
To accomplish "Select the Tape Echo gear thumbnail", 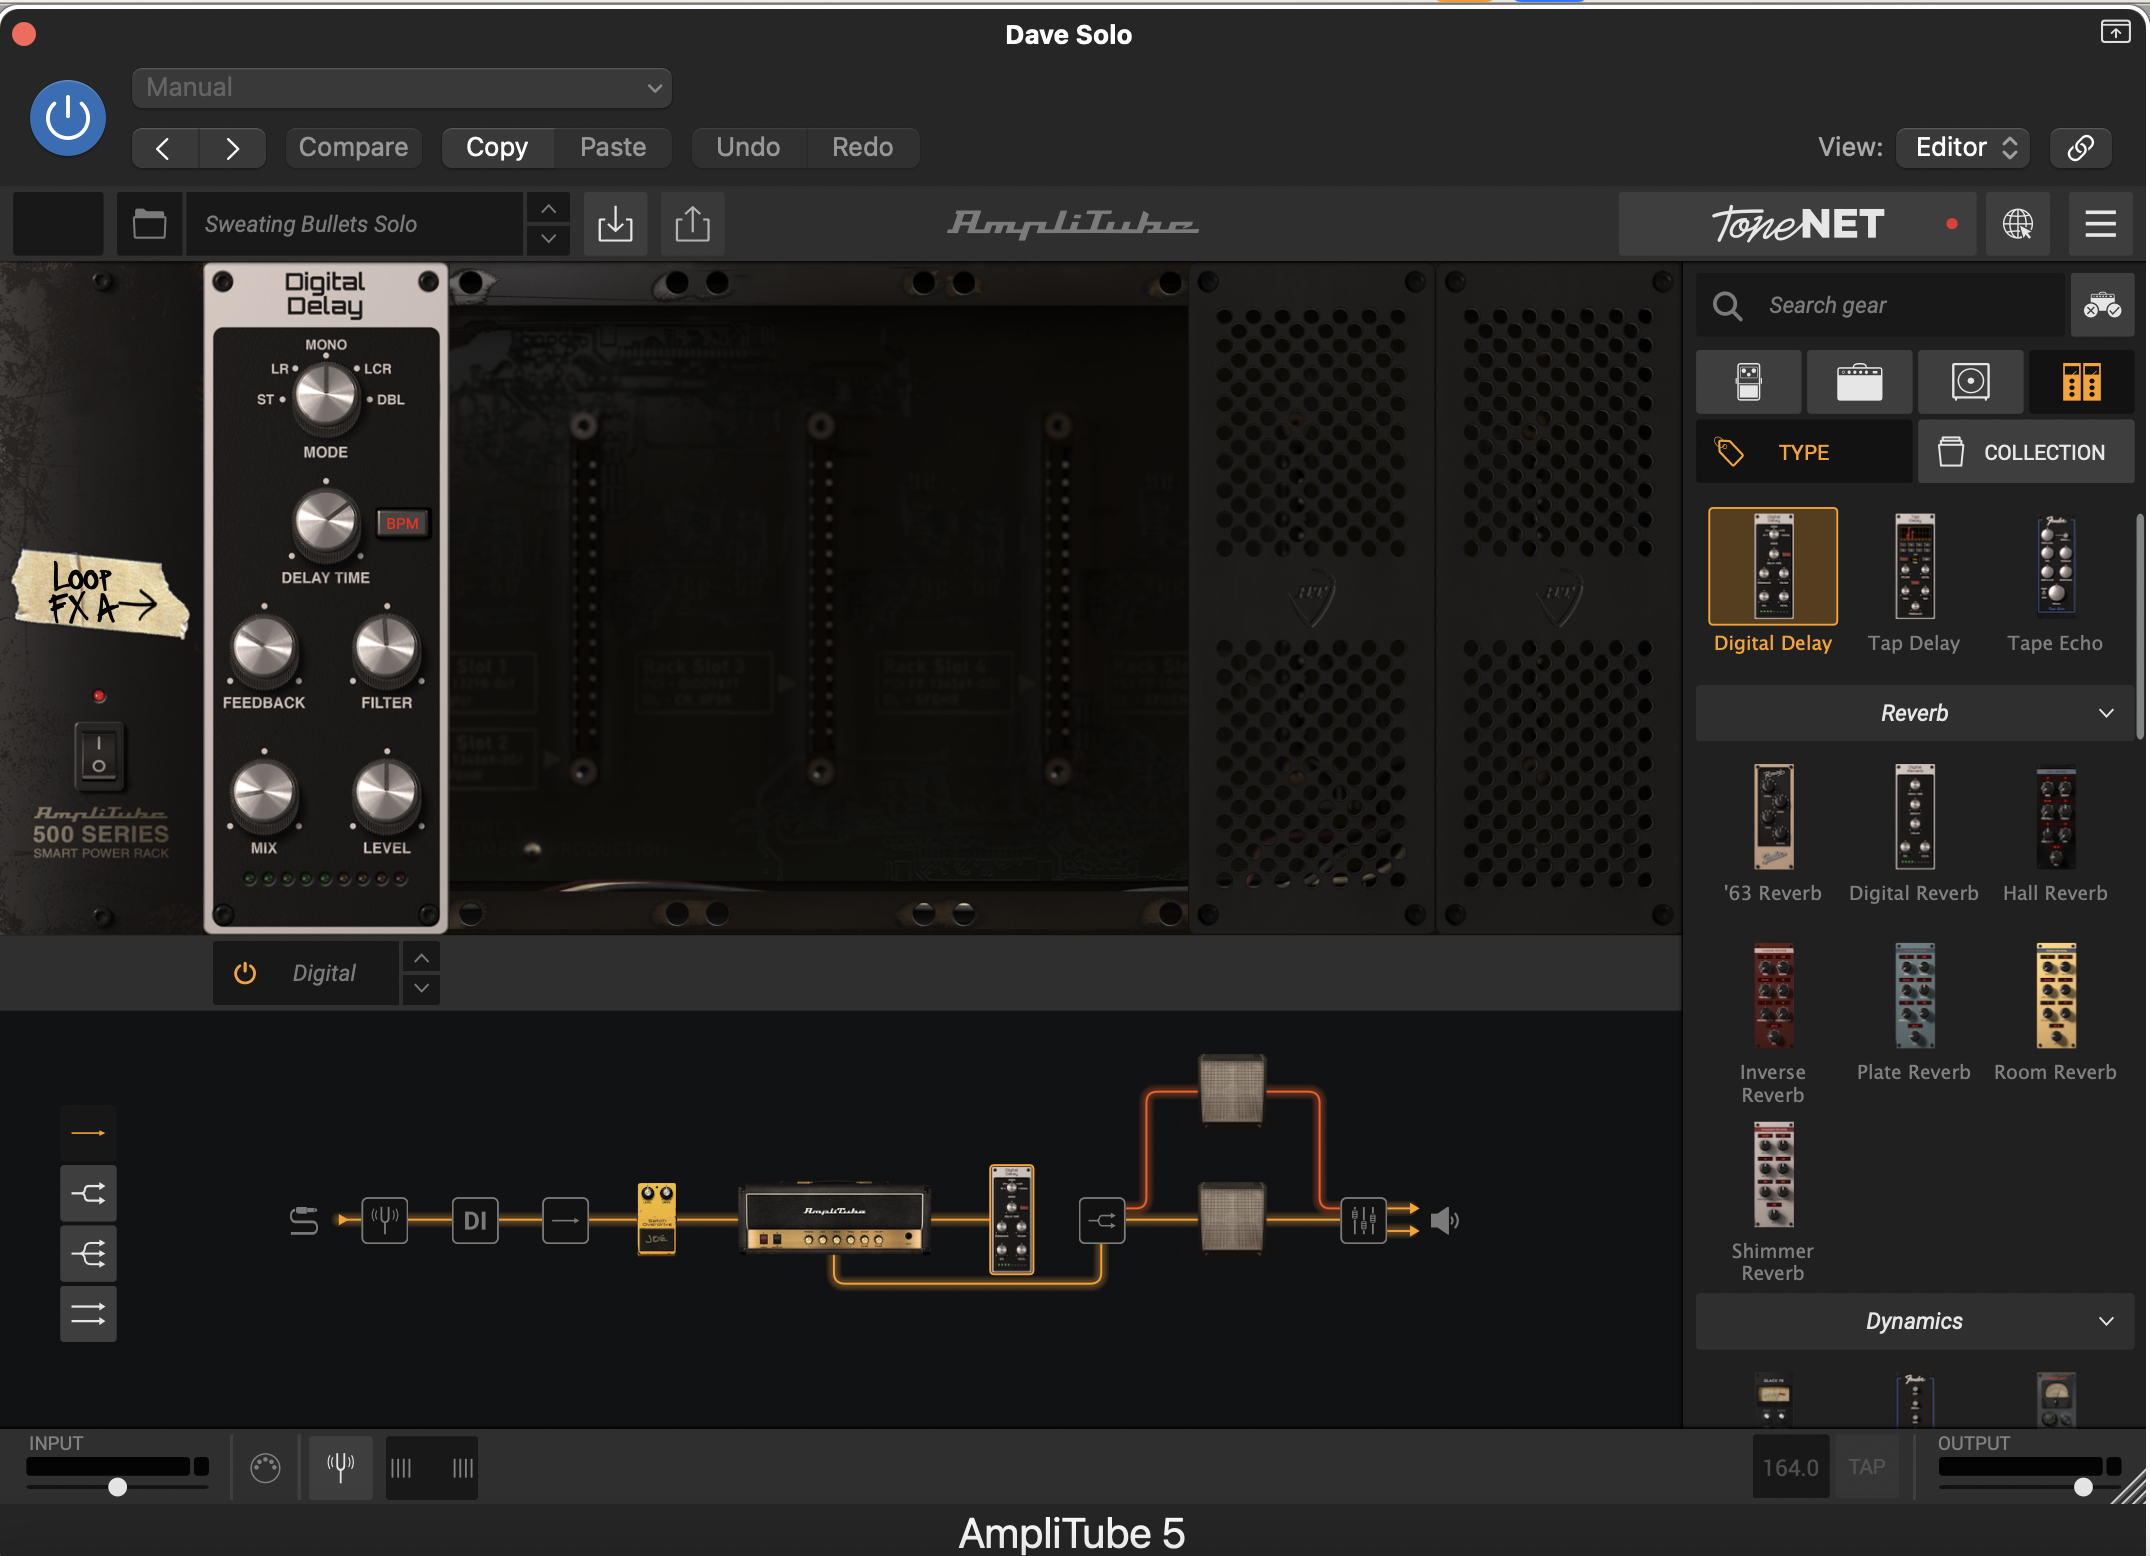I will click(x=2056, y=565).
